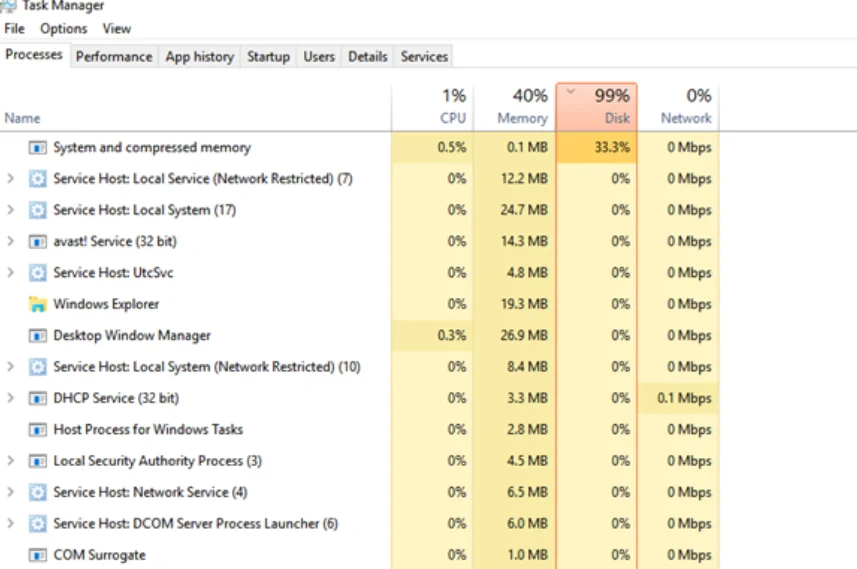The image size is (857, 569).
Task: Expand Service Host: Network Service (4)
Action: pos(11,492)
